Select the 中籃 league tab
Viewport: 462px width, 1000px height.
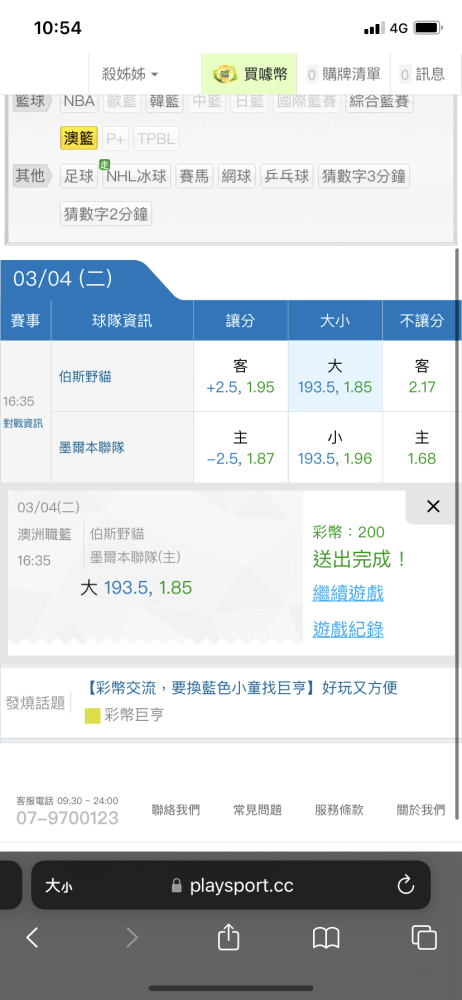207,101
